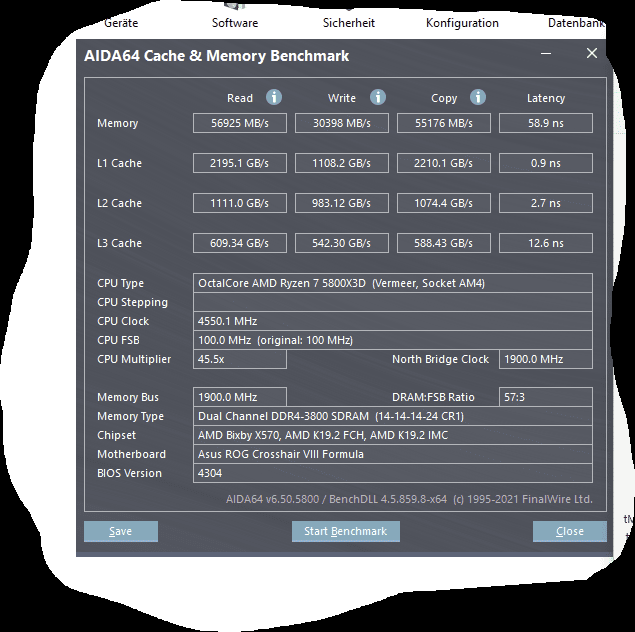The image size is (635, 632).
Task: Click North Bridge Clock value 1900.0 MHz
Action: tap(546, 359)
